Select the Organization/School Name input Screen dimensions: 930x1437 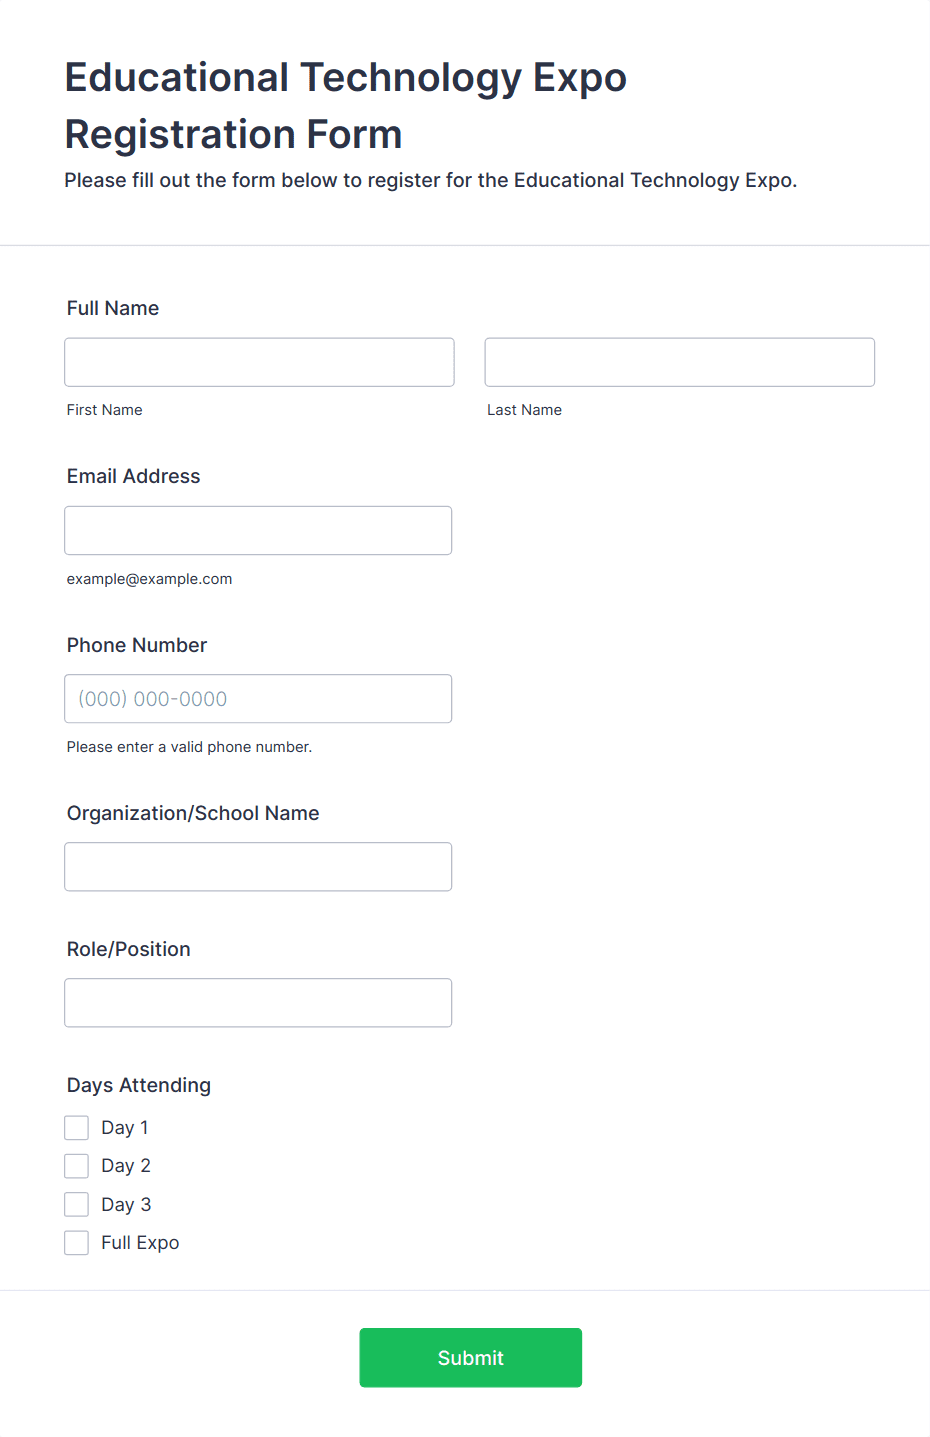pyautogui.click(x=258, y=867)
